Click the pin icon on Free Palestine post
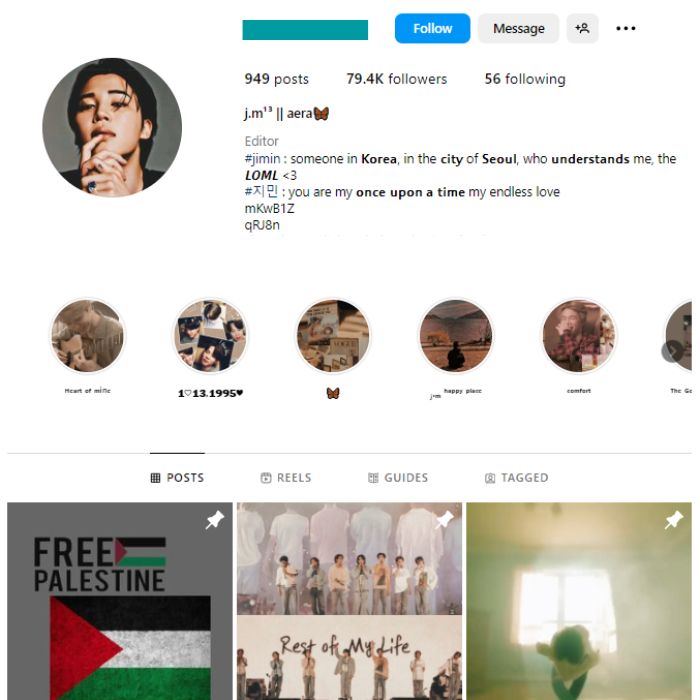 pyautogui.click(x=215, y=520)
